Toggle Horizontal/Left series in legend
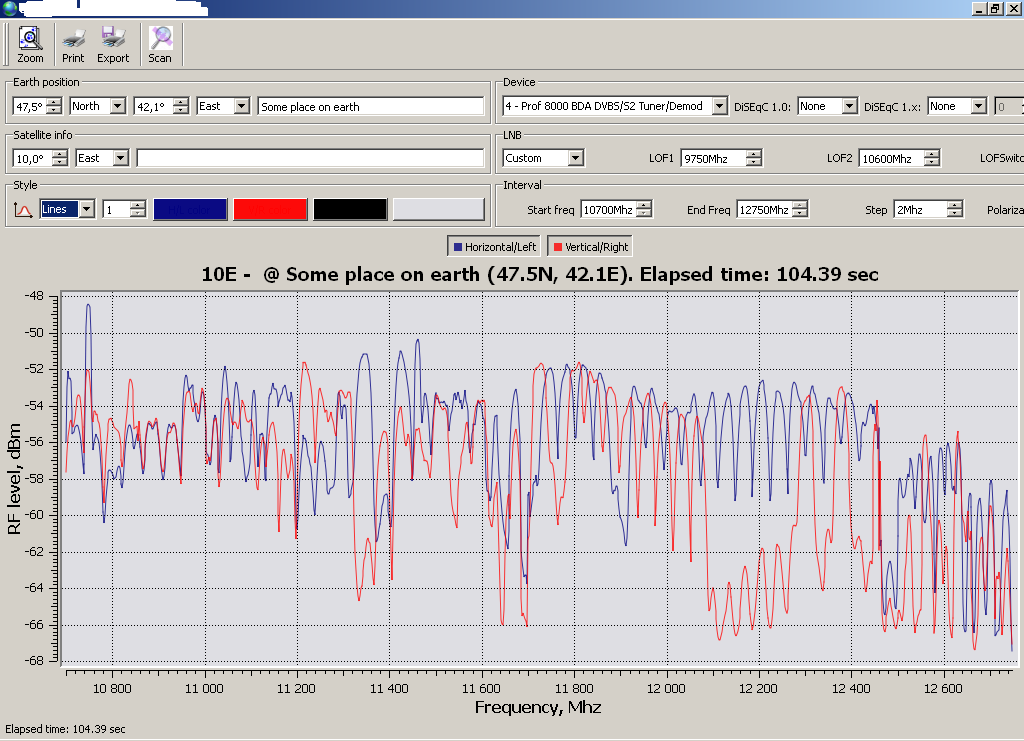The height and width of the screenshot is (741, 1024). 495,247
